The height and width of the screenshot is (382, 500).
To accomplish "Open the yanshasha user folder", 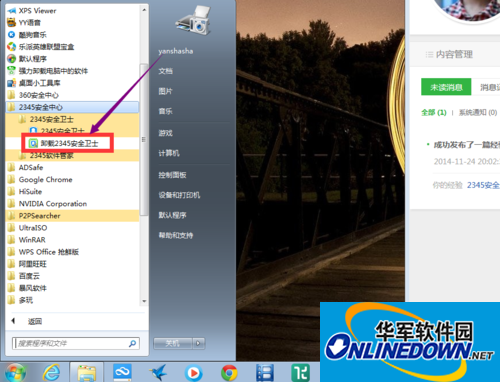I will [x=176, y=51].
